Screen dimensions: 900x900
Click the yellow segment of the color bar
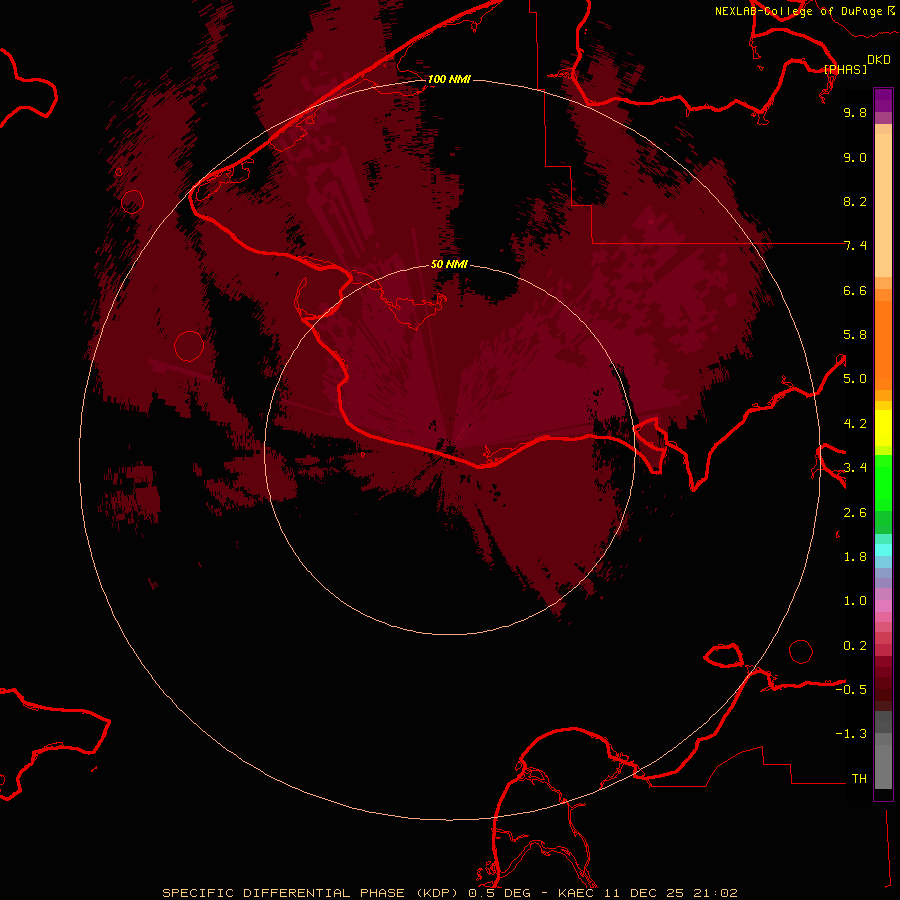click(x=883, y=428)
